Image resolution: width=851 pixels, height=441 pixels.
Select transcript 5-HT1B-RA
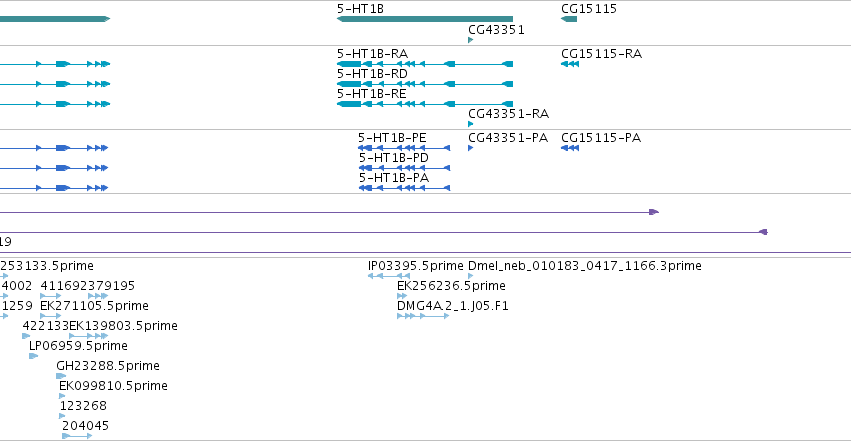425,64
